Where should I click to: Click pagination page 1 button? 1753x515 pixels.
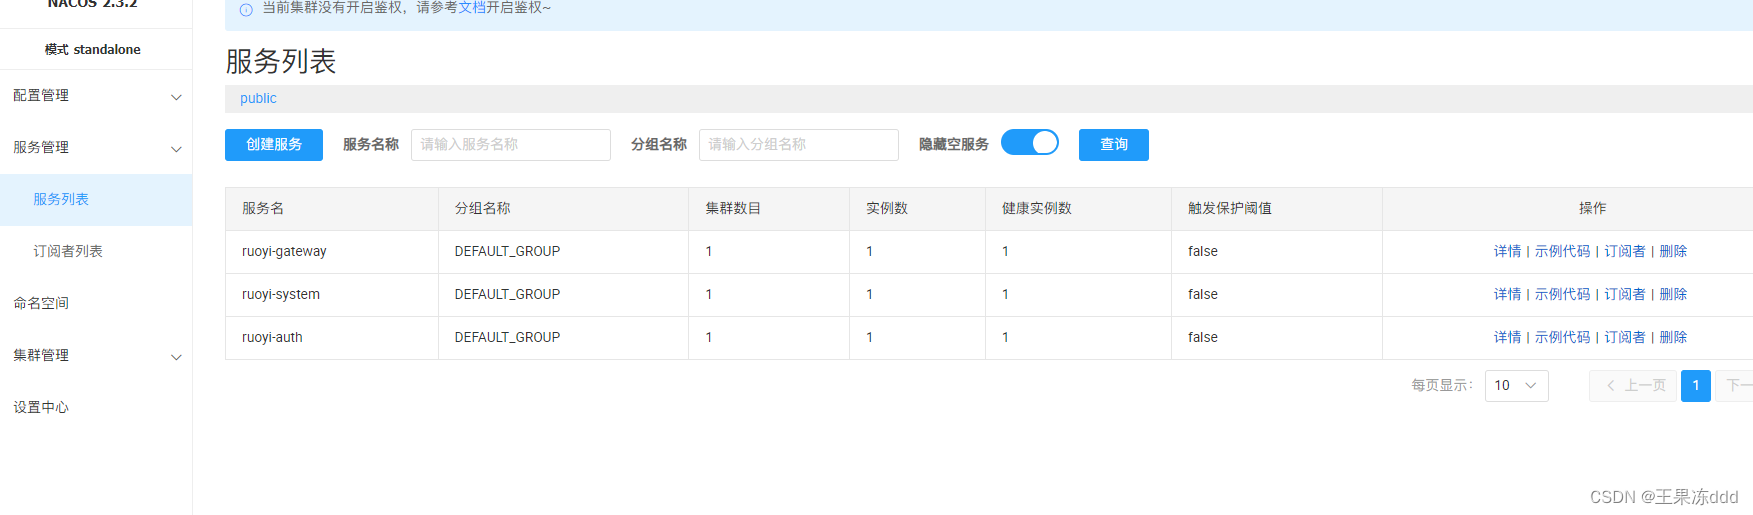point(1696,386)
